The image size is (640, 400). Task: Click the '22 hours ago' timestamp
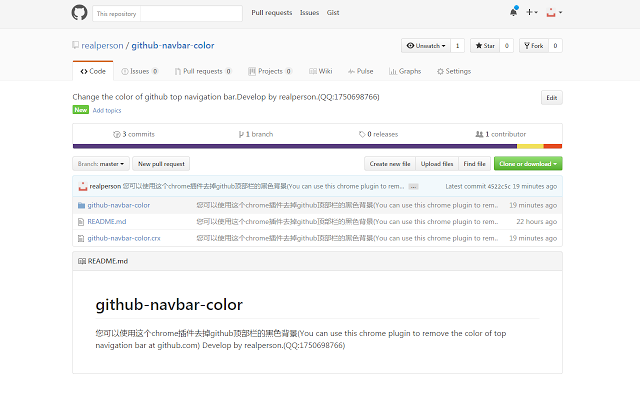point(536,222)
